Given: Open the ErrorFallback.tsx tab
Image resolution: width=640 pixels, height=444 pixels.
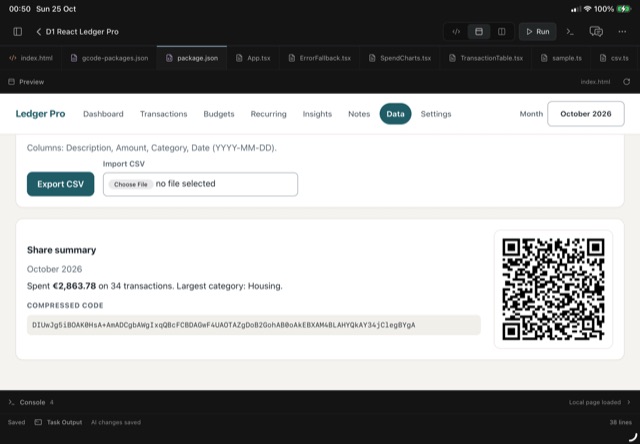Looking at the screenshot, I should click(320, 58).
